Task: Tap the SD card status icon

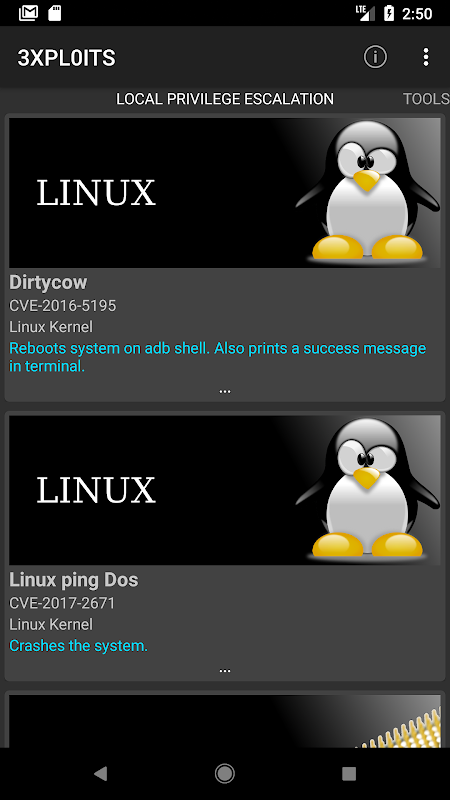Action: tap(55, 13)
